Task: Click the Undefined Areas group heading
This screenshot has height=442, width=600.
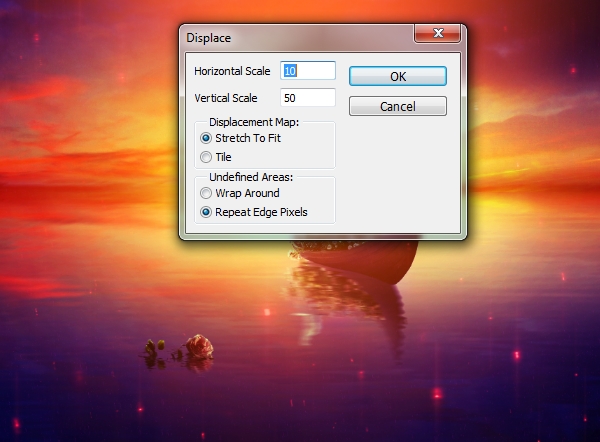Action: click(251, 177)
